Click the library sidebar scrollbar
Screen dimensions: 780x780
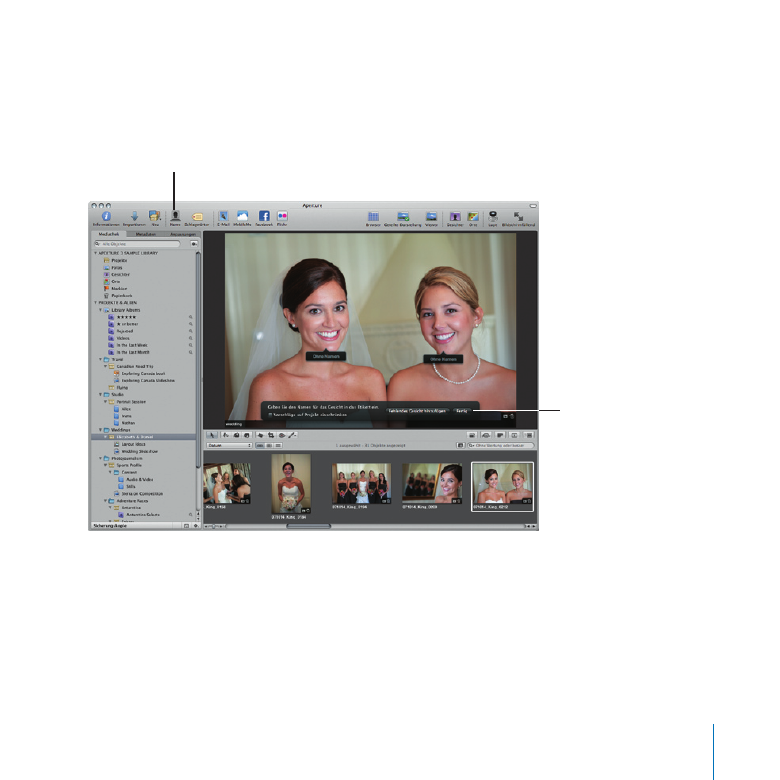click(x=198, y=360)
